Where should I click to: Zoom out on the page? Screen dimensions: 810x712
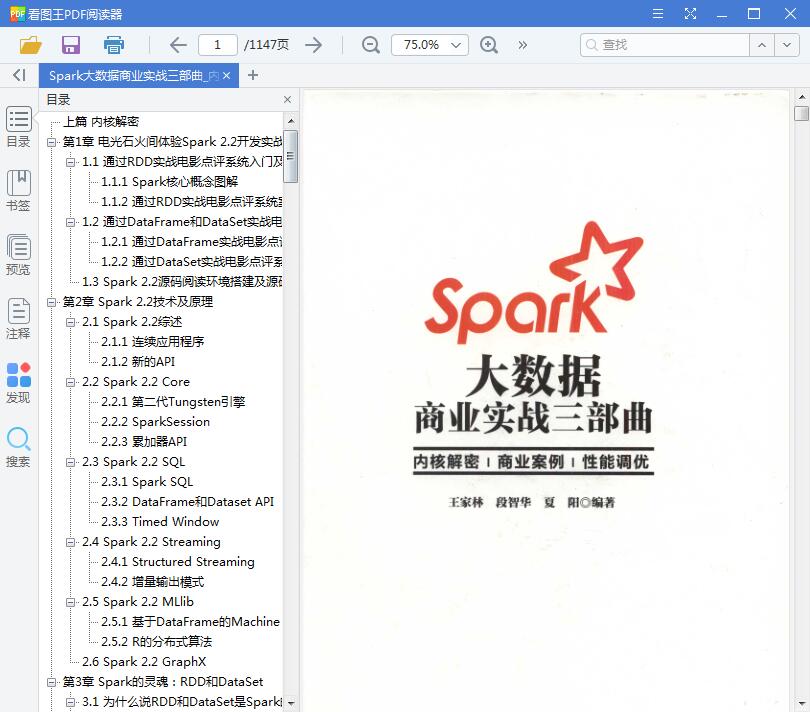click(370, 45)
